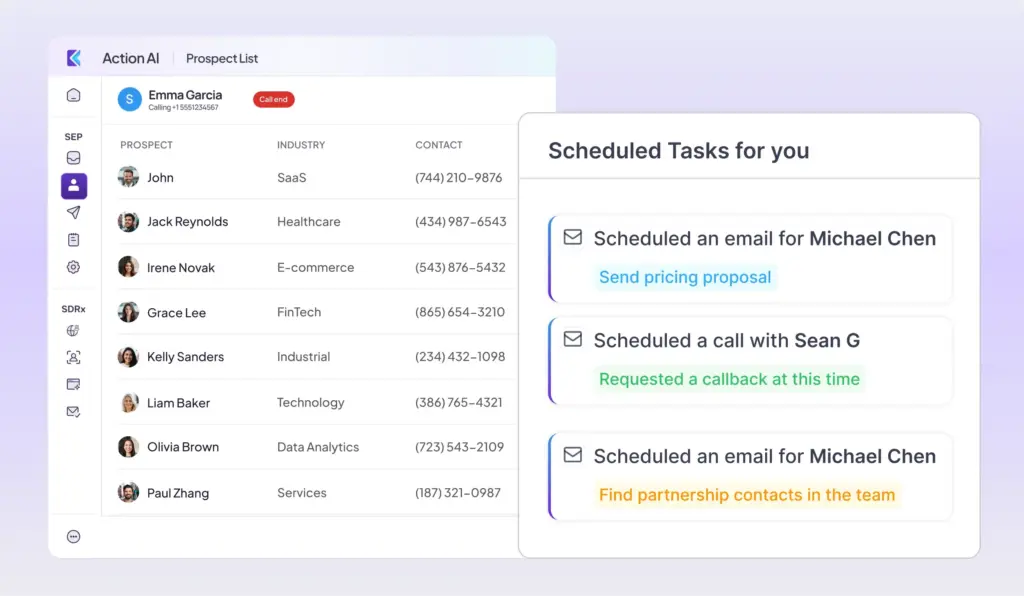Select the purple contacts icon in sidebar
The image size is (1024, 596).
tap(73, 185)
